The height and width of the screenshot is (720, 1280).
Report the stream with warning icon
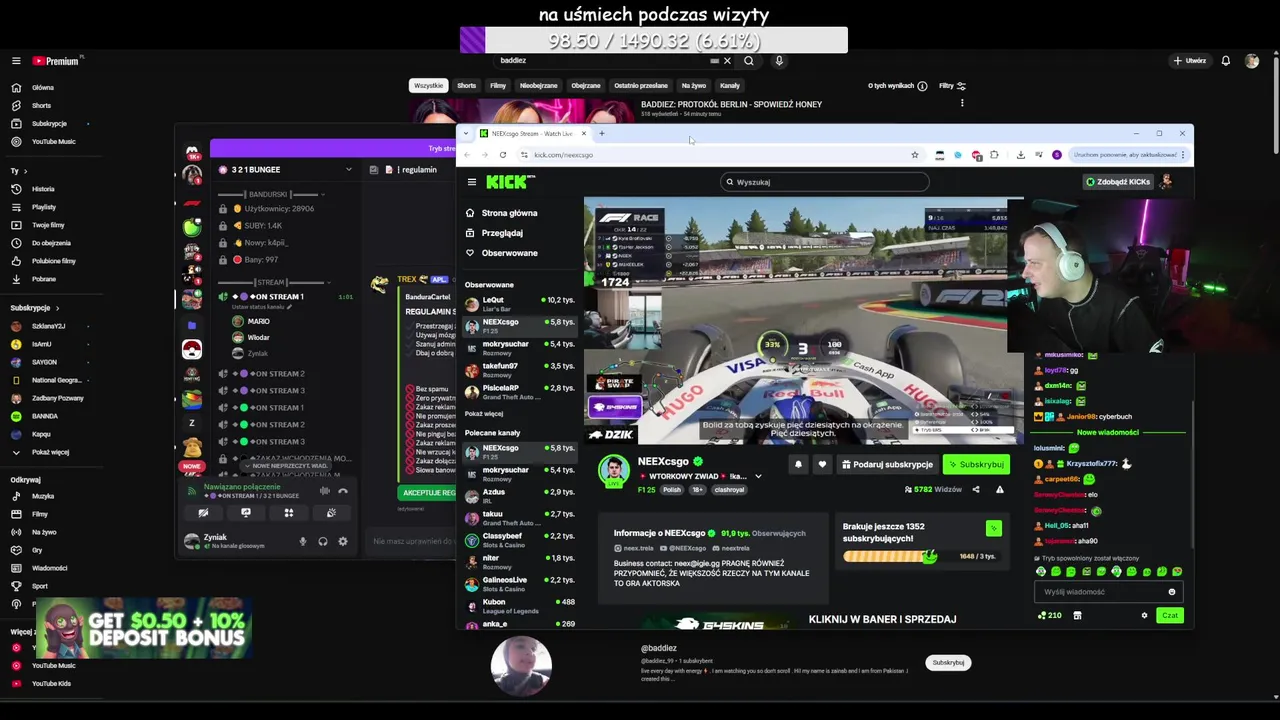[x=999, y=490]
